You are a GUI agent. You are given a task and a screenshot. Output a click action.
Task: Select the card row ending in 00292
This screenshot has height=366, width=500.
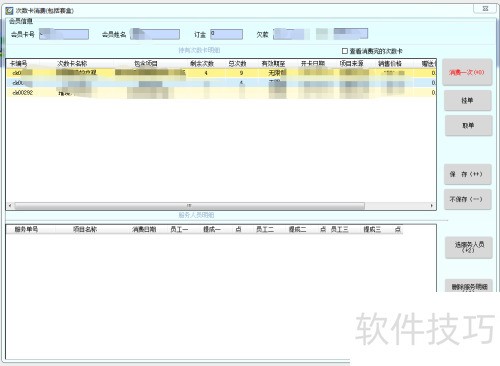(x=221, y=93)
